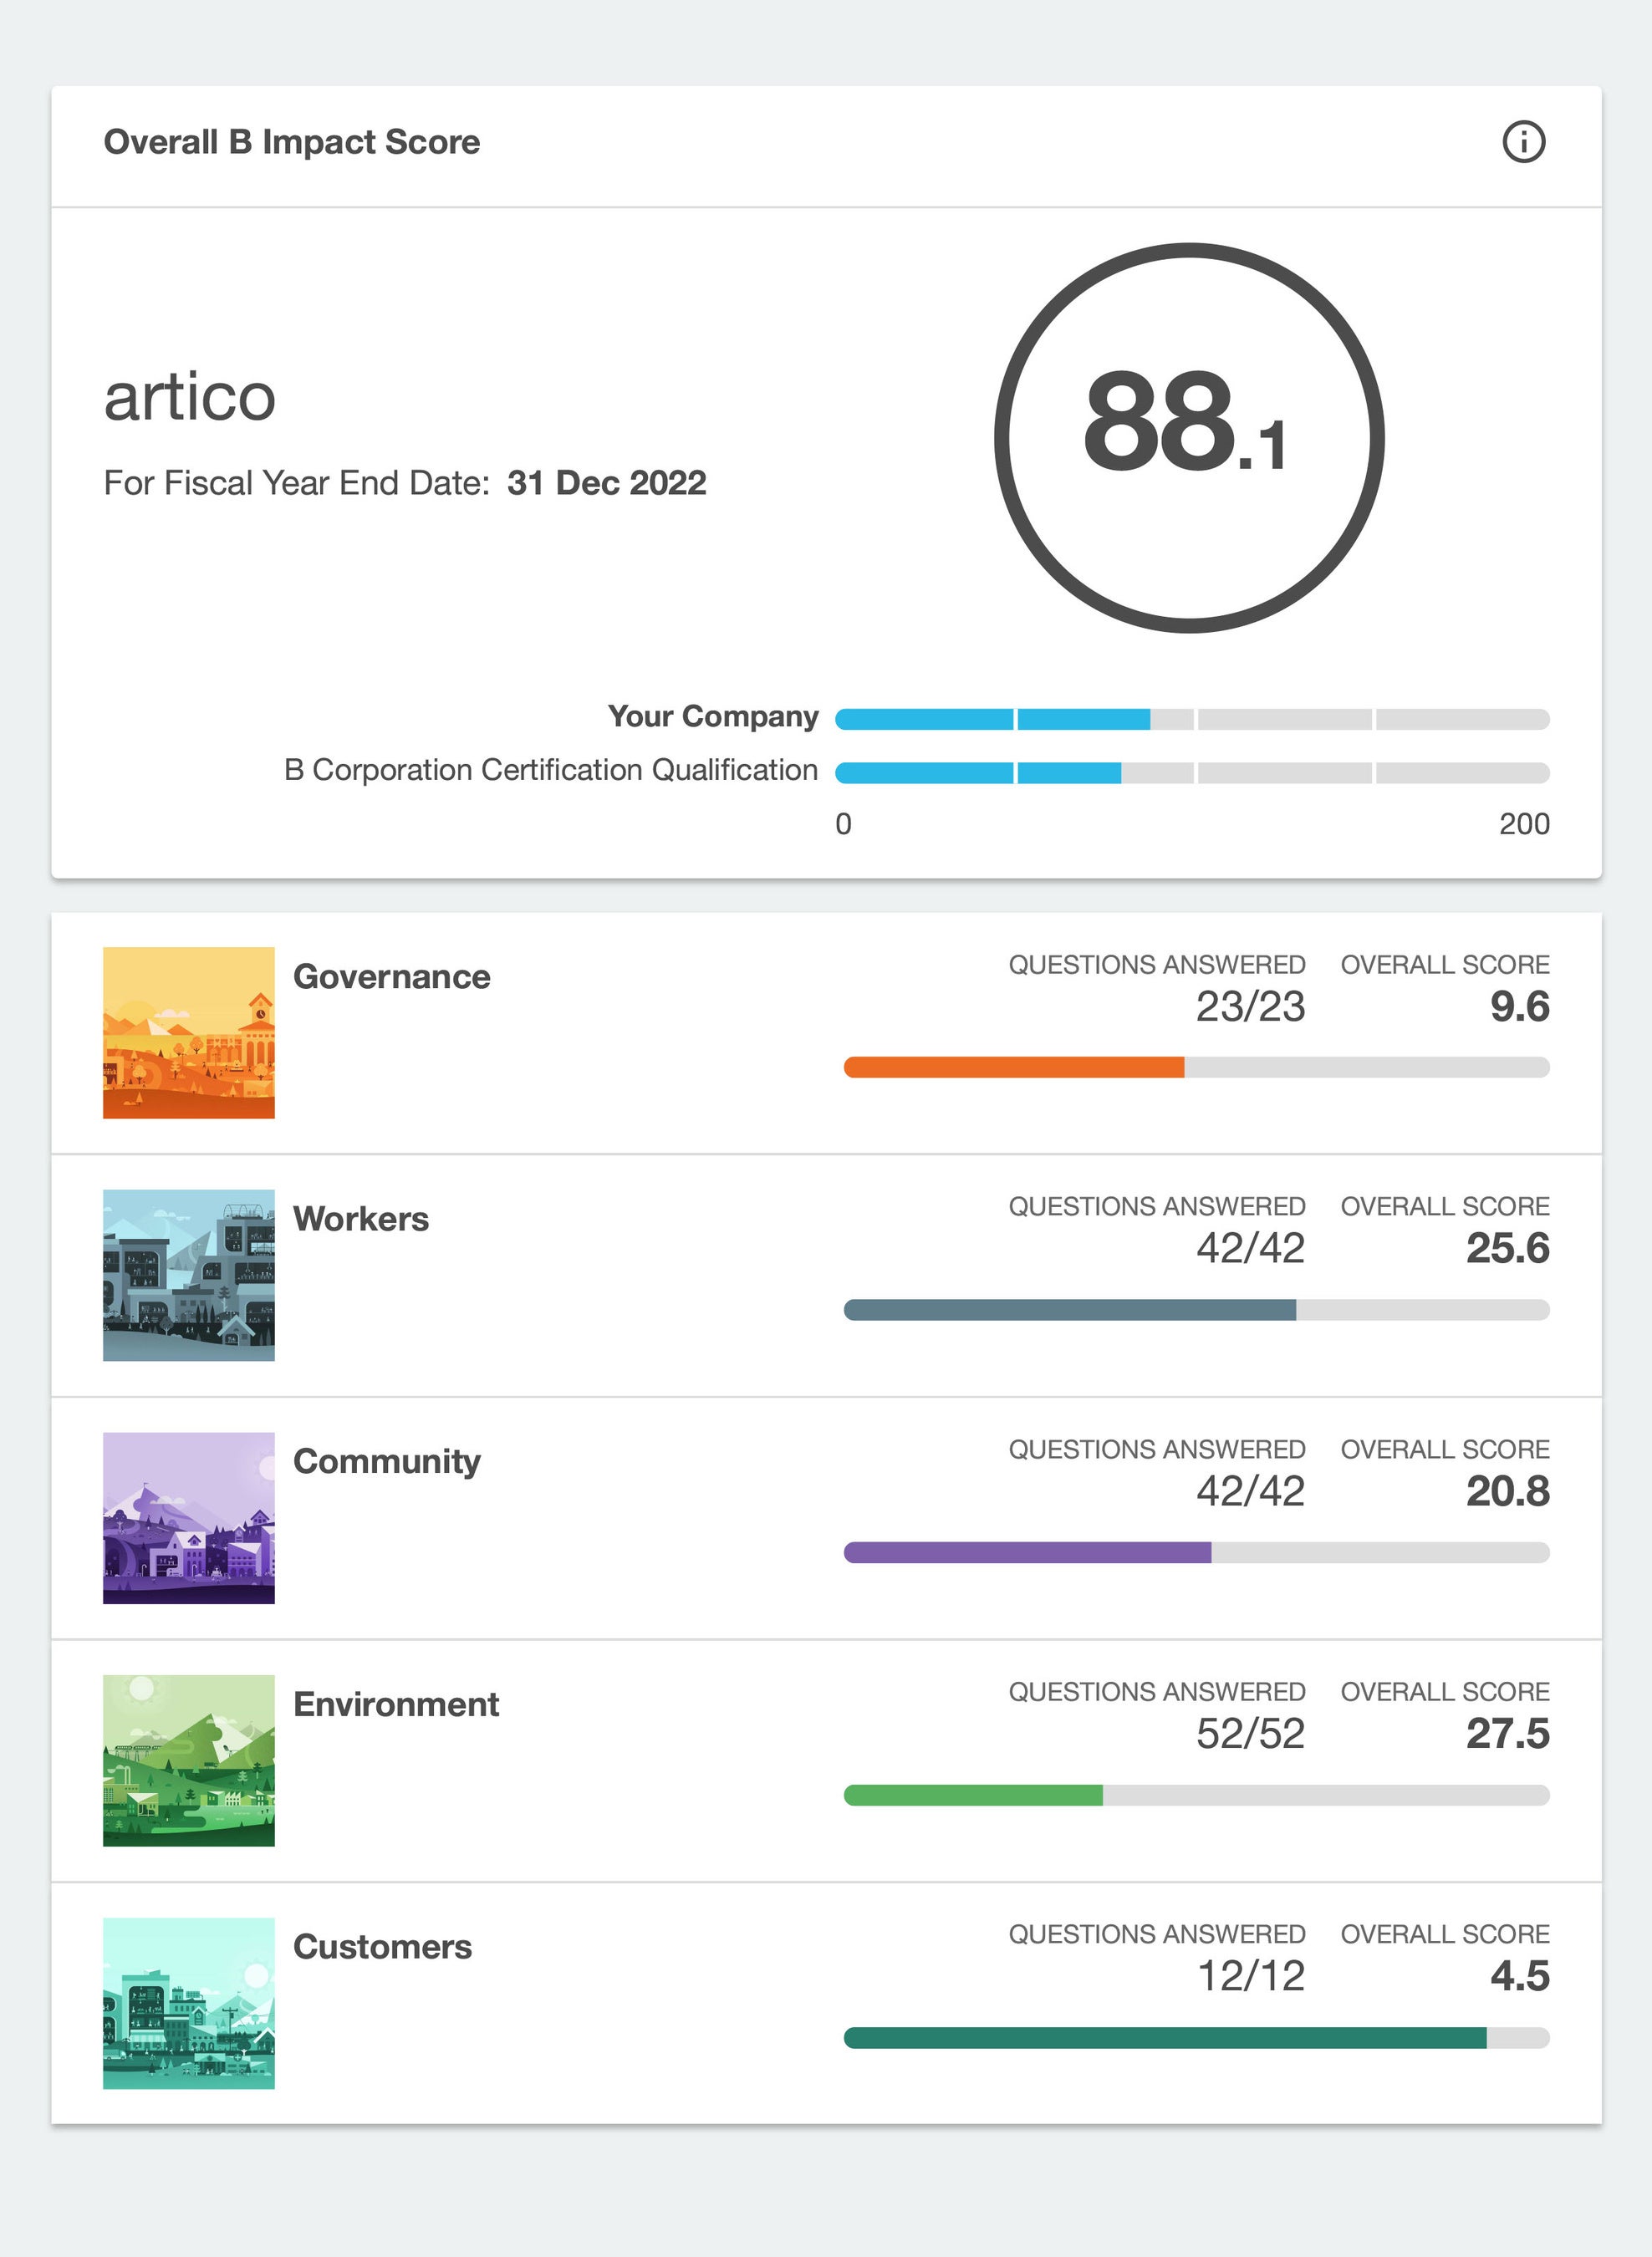Viewport: 1652px width, 2257px height.
Task: Click the info icon beside Overall B Impact Score
Action: pos(1523,142)
